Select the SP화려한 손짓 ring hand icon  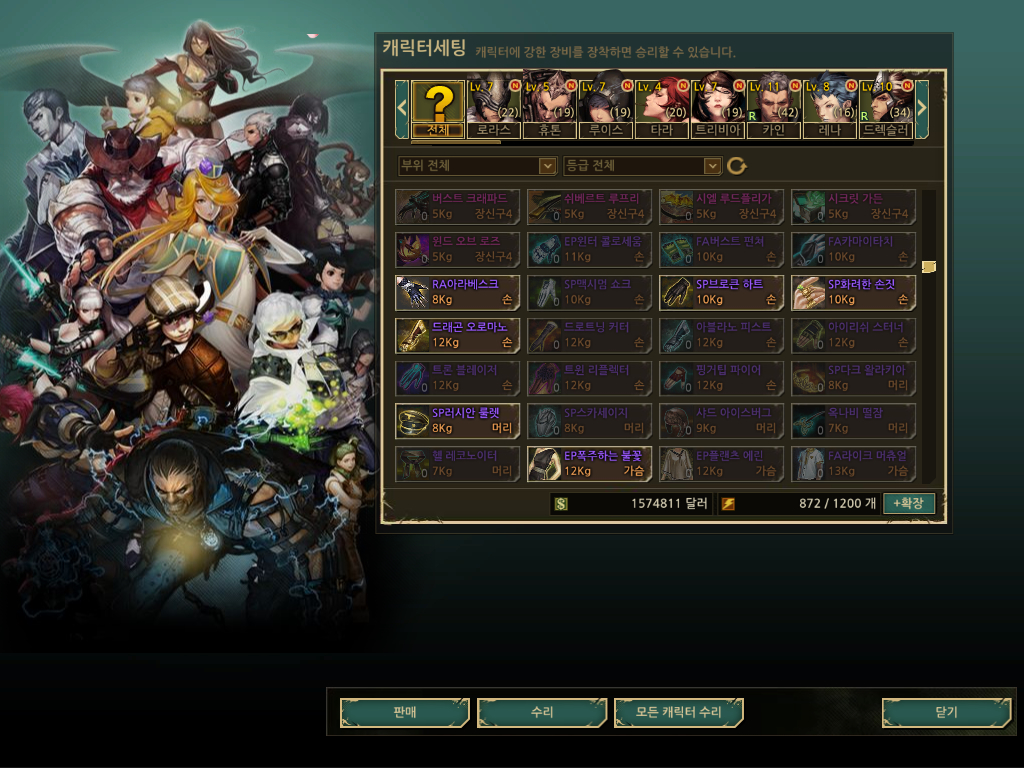tap(808, 293)
